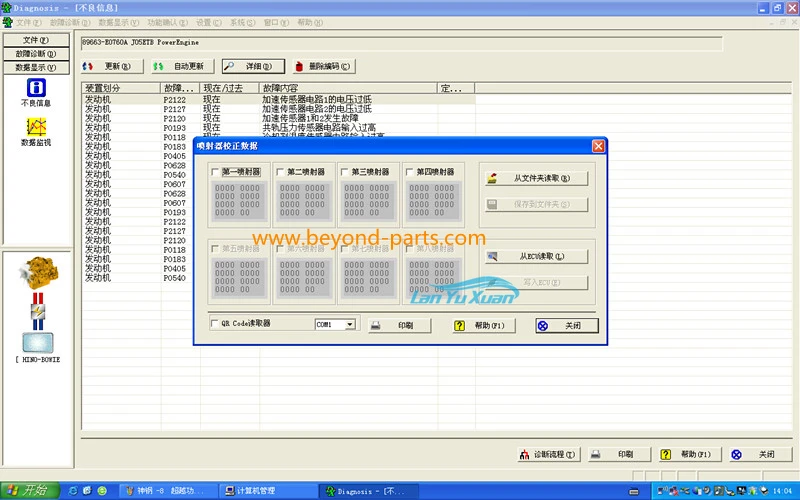Open 故障诊断(D) in the menu bar

tap(70, 22)
